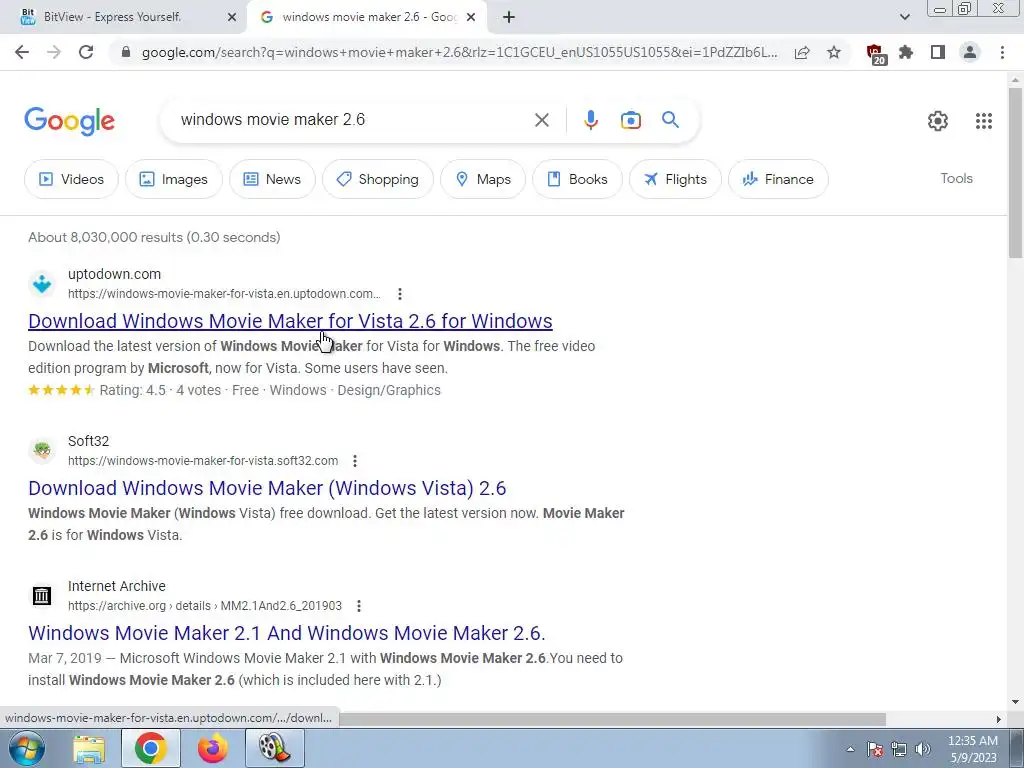
Task: Open the network icon in system tray
Action: click(899, 749)
